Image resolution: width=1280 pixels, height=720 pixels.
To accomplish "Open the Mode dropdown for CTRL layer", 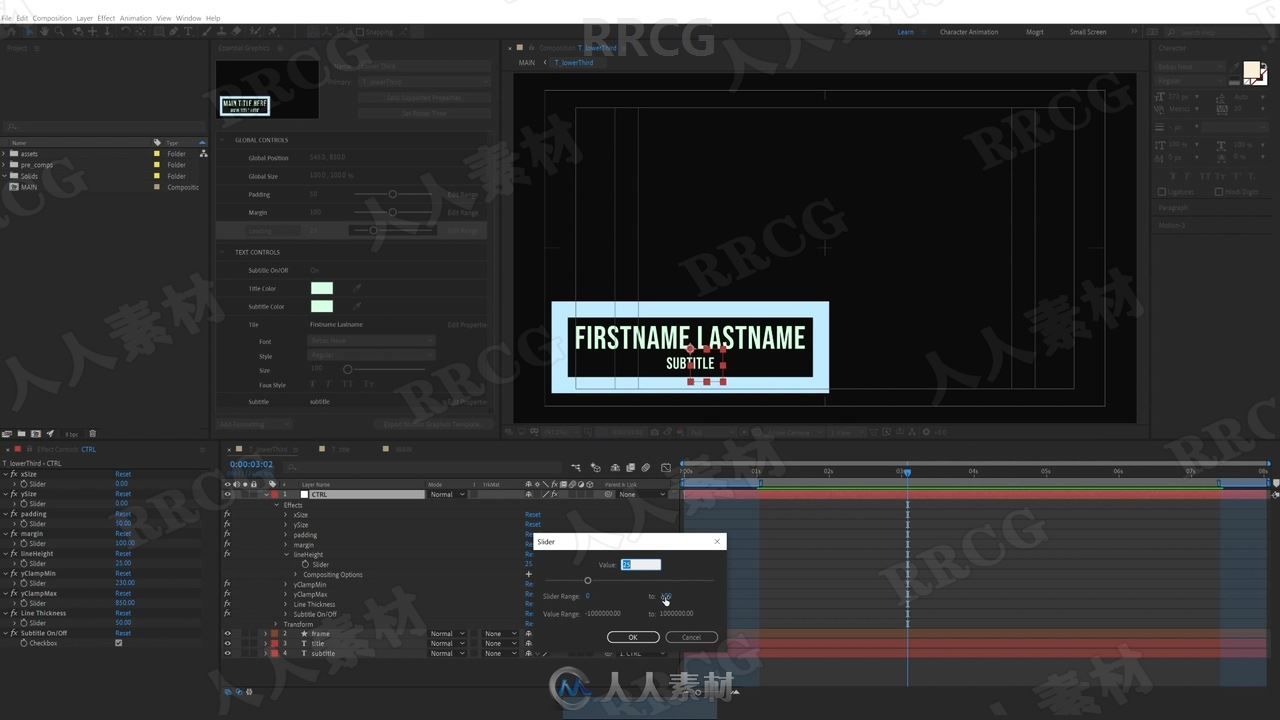I will point(446,494).
